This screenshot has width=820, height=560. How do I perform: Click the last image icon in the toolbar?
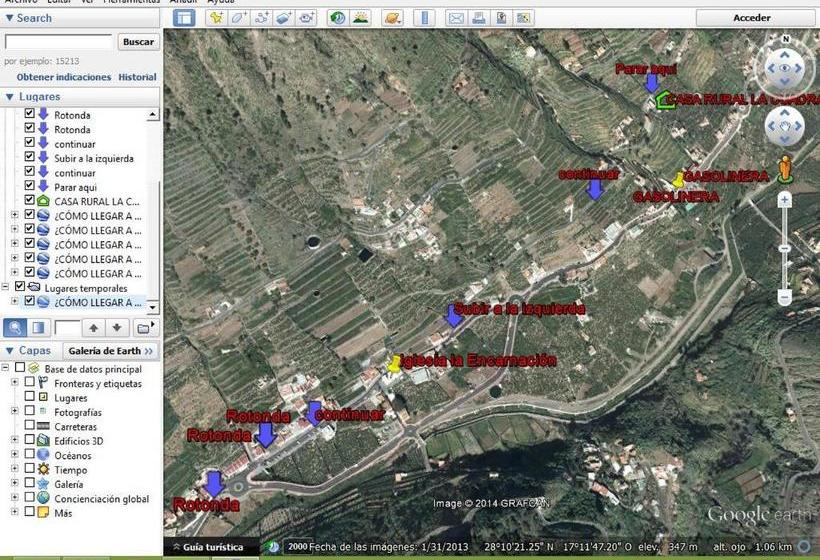tap(523, 18)
